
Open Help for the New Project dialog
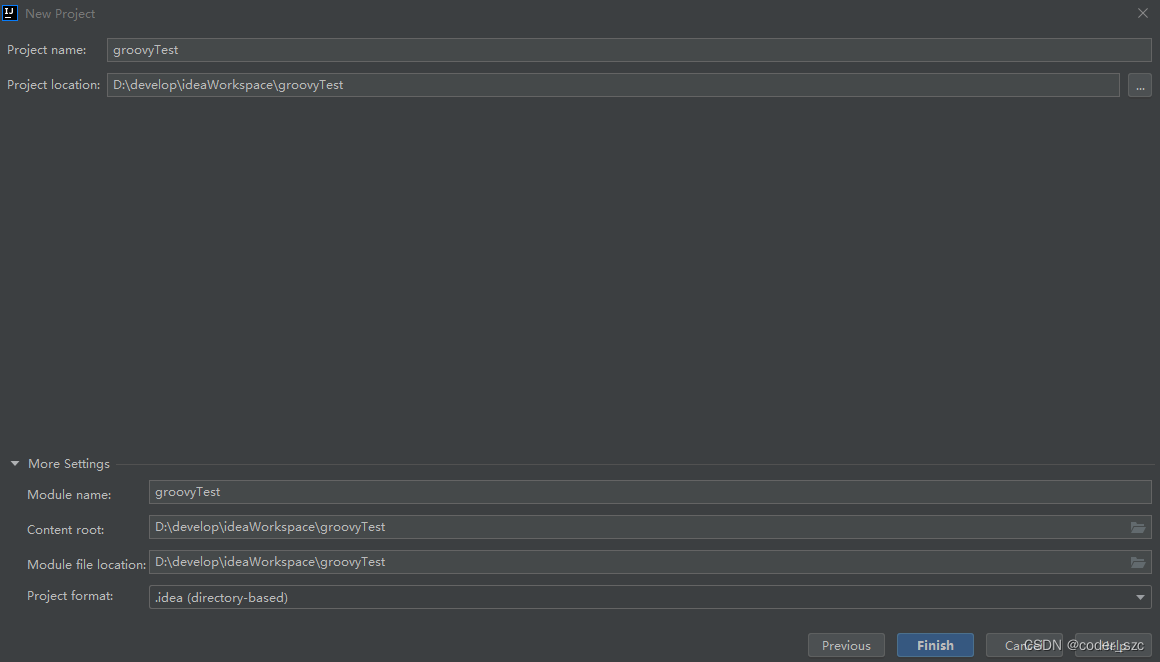(1113, 645)
